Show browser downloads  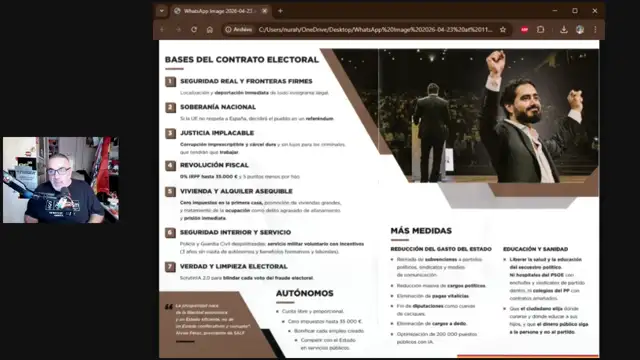[564, 30]
